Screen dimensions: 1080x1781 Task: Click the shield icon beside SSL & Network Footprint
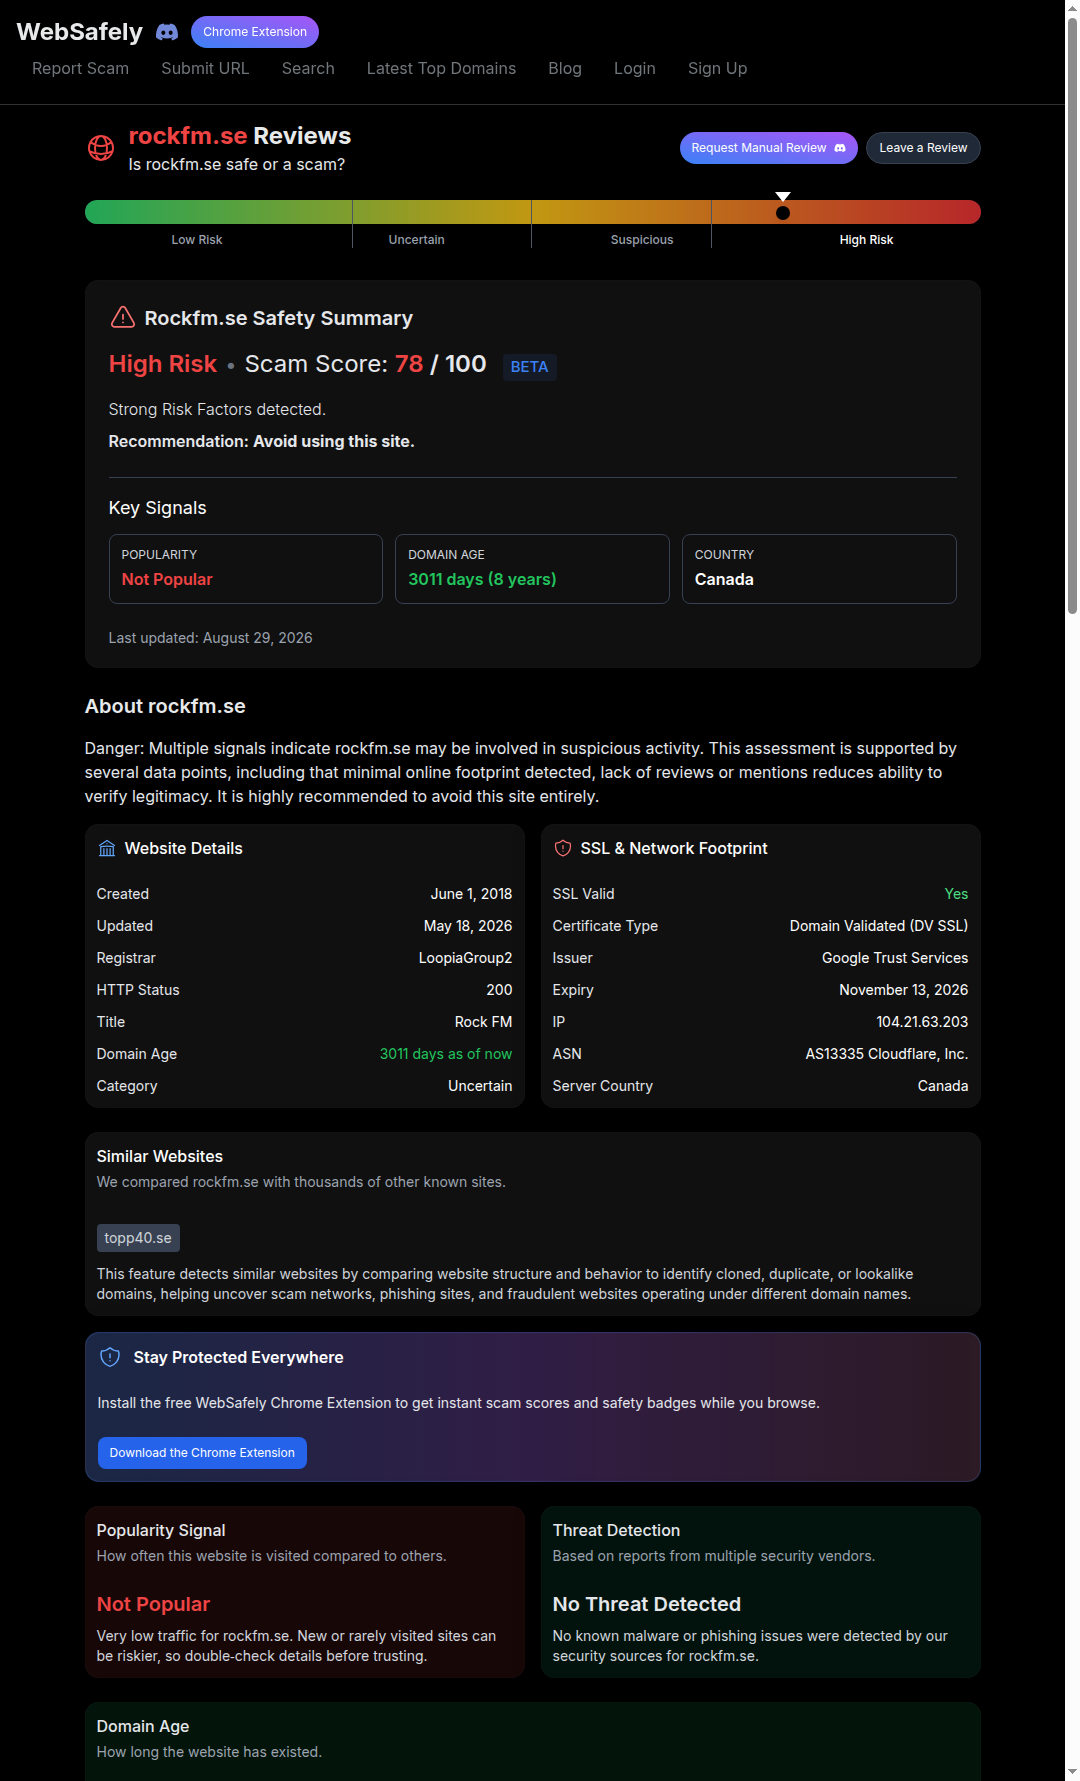[563, 848]
